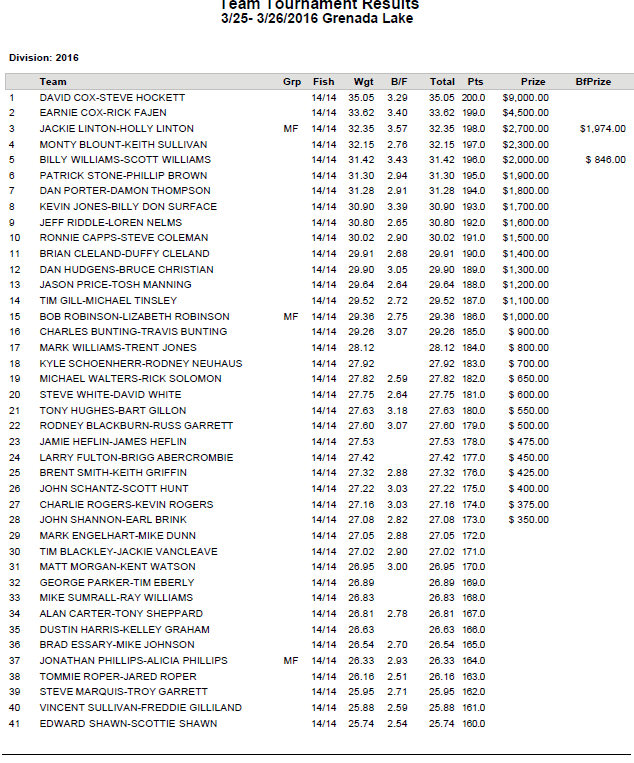The image size is (634, 763).
Task: Click the $1,974.00 big fish prize
Action: tap(602, 129)
